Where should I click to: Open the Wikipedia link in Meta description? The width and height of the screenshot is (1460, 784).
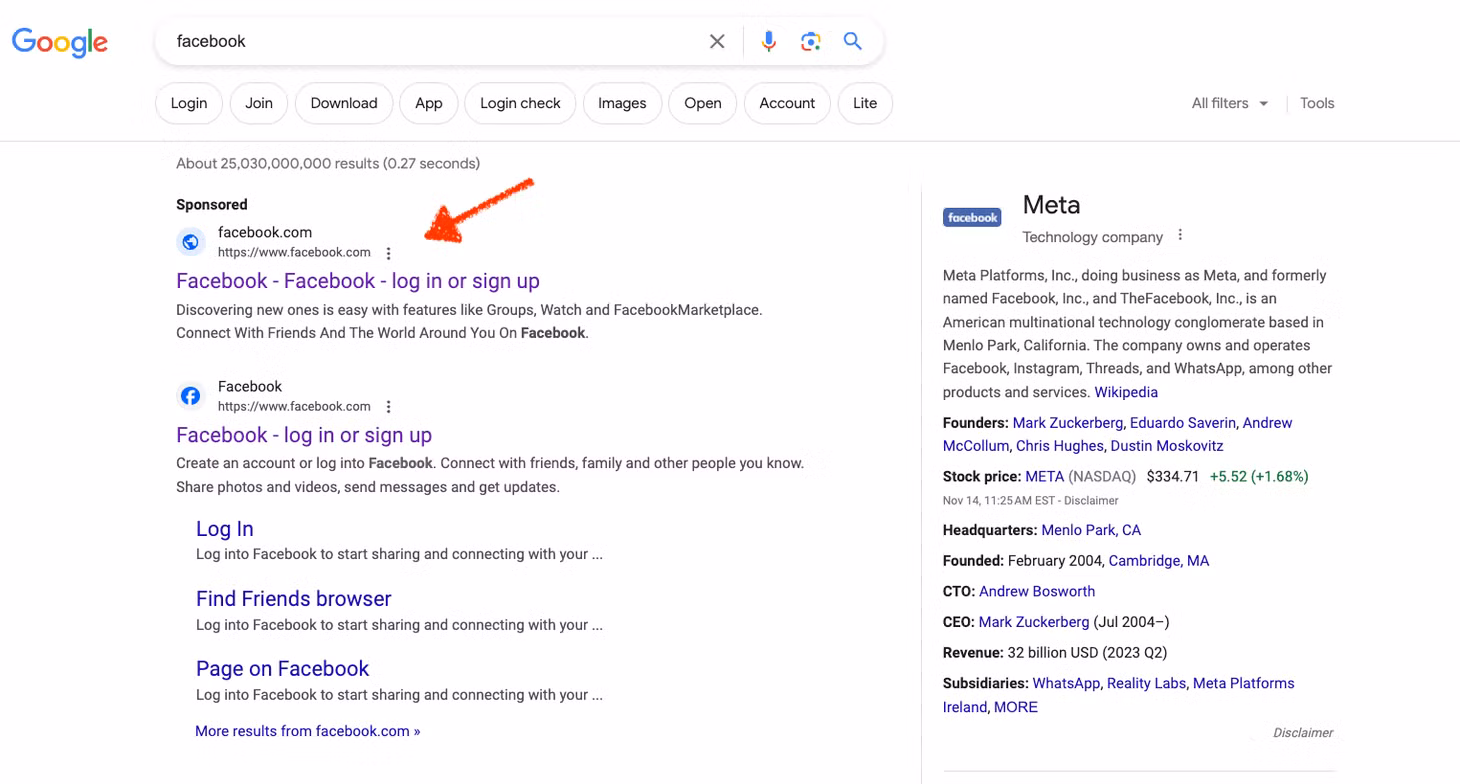pyautogui.click(x=1126, y=392)
